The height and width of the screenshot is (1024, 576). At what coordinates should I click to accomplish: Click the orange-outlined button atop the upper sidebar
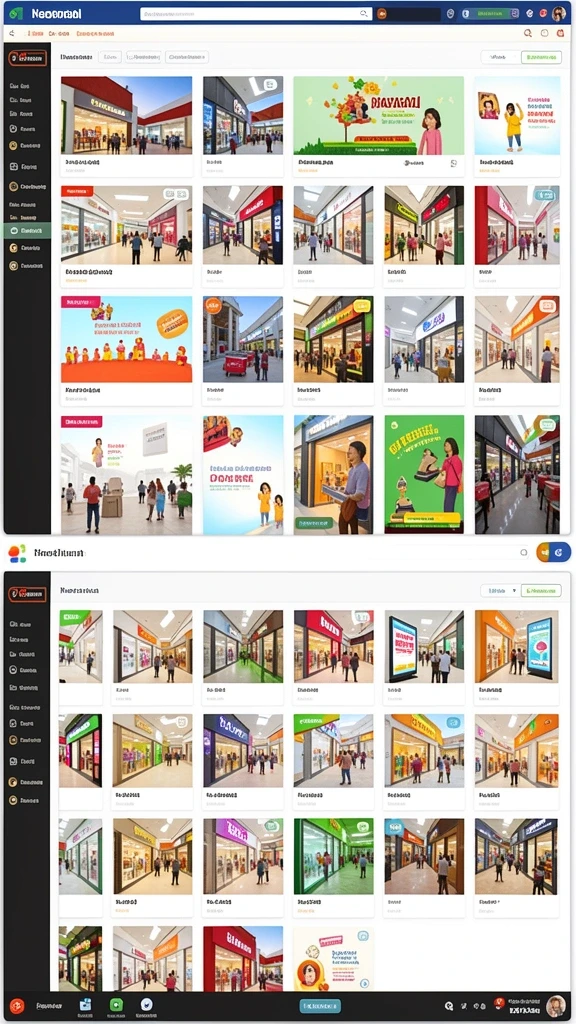click(27, 57)
